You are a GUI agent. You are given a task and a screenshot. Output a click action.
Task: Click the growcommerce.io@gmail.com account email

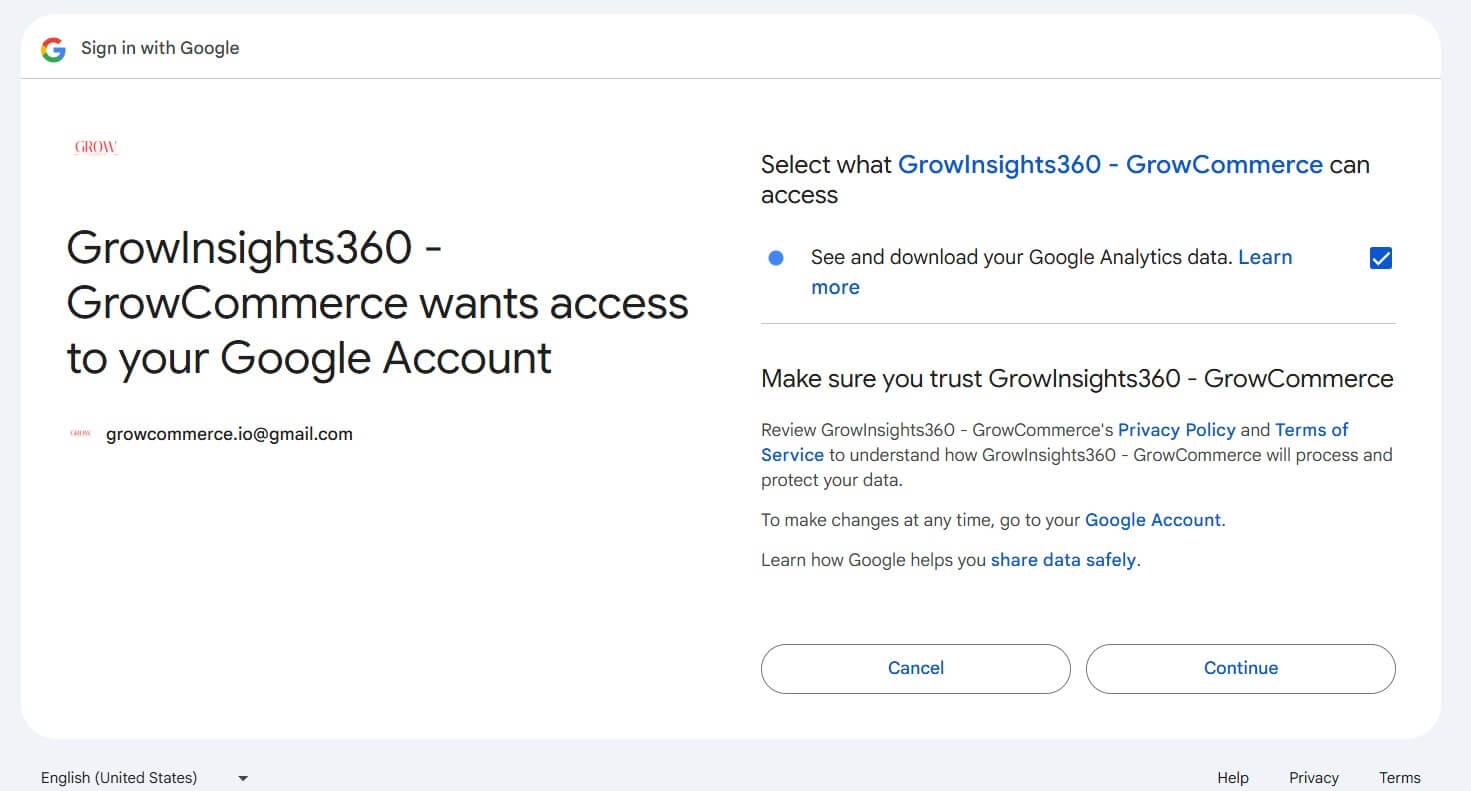click(229, 434)
